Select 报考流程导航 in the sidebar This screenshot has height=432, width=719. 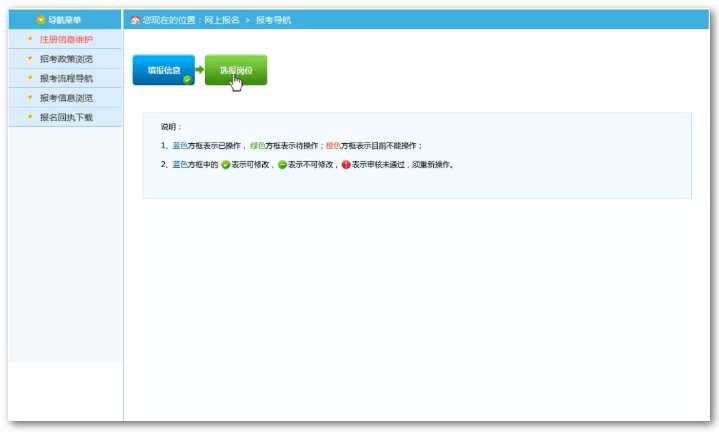tap(66, 78)
